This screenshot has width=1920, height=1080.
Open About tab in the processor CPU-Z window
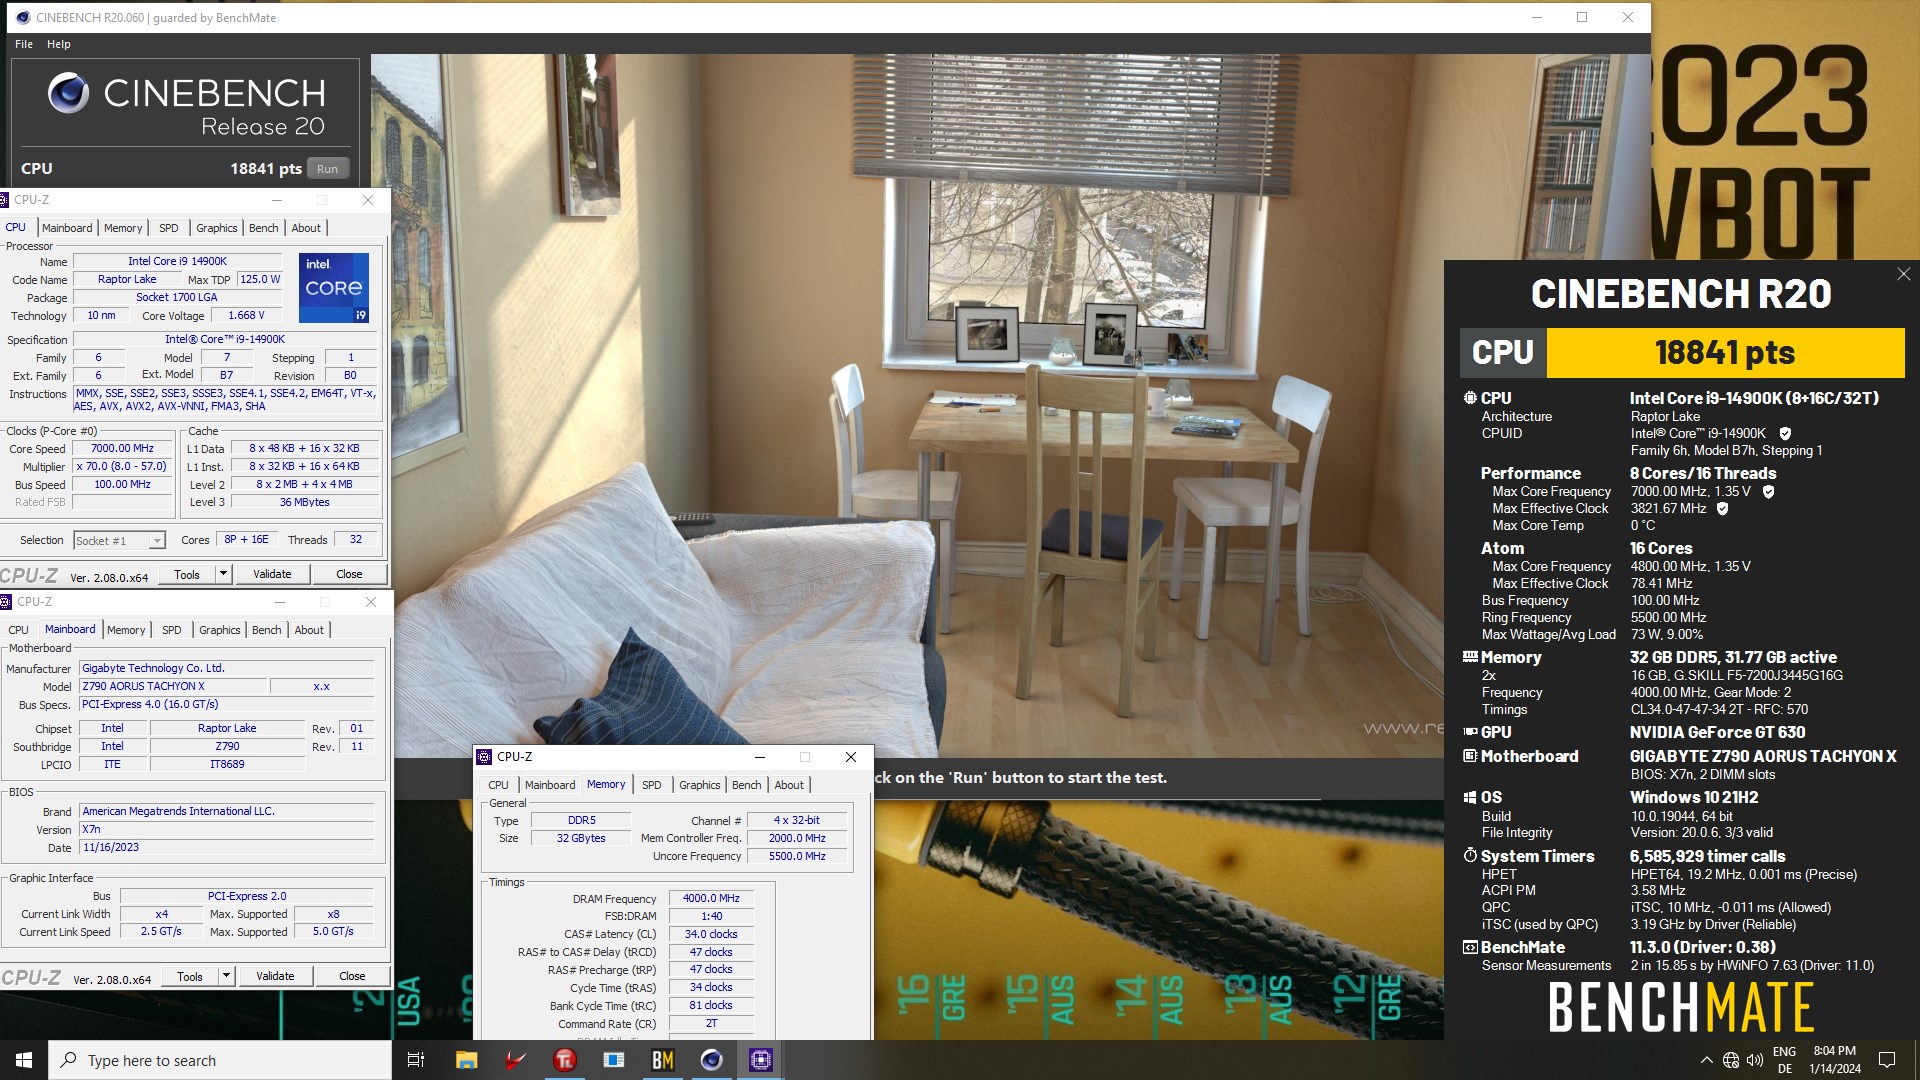(306, 228)
